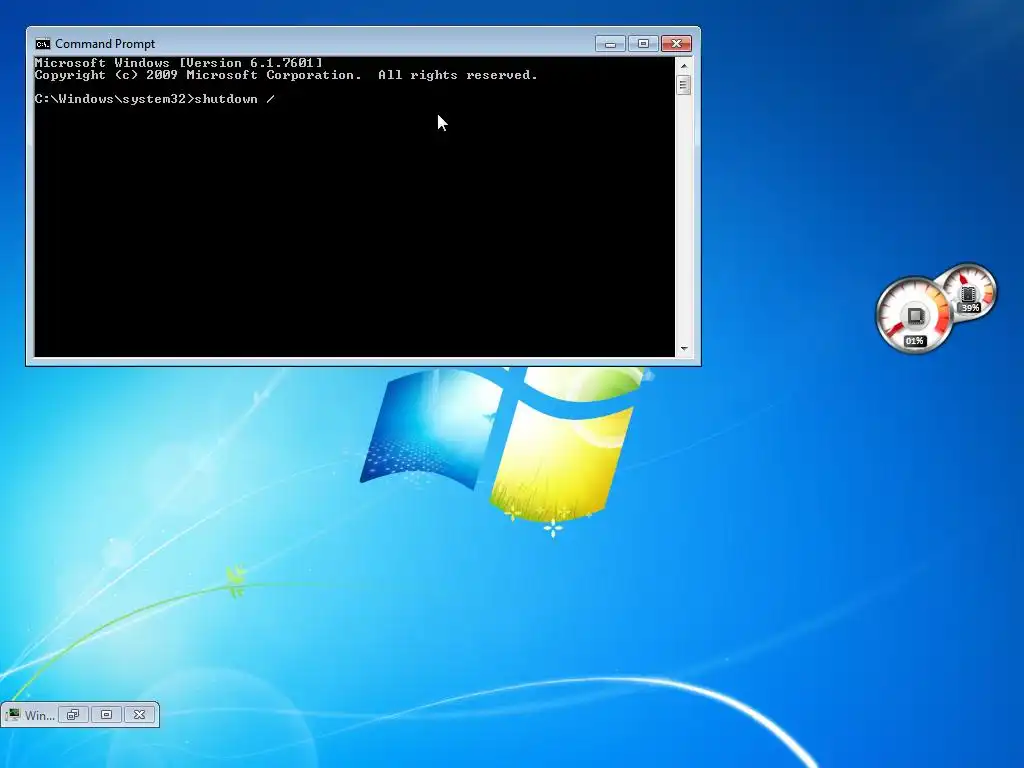This screenshot has height=768, width=1024.
Task: Open the Command Prompt system menu icon
Action: [x=42, y=44]
